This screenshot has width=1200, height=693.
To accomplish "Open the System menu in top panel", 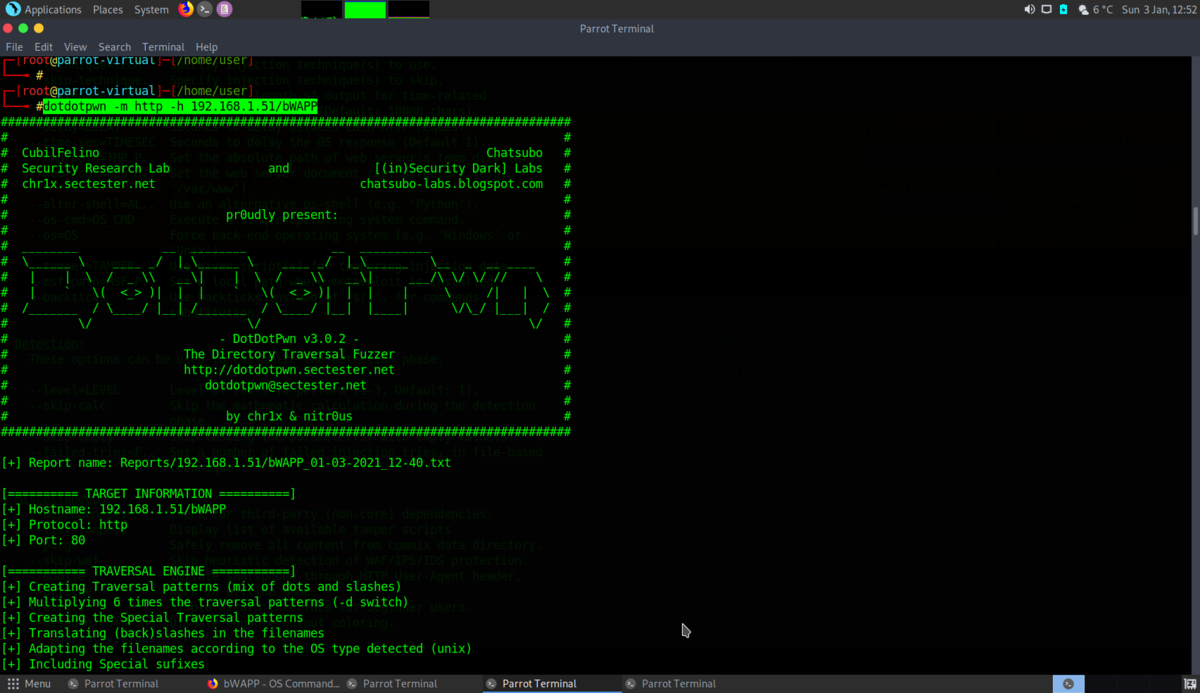I will click(151, 10).
